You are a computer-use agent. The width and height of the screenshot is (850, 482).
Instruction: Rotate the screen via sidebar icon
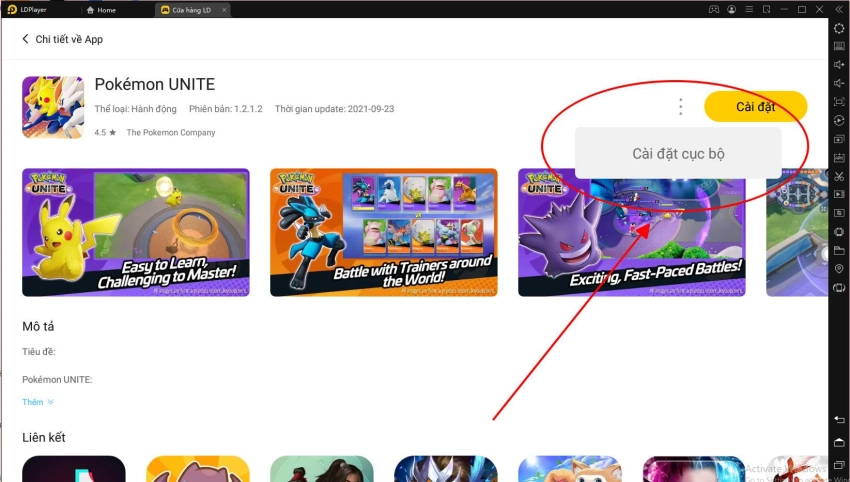(x=839, y=287)
